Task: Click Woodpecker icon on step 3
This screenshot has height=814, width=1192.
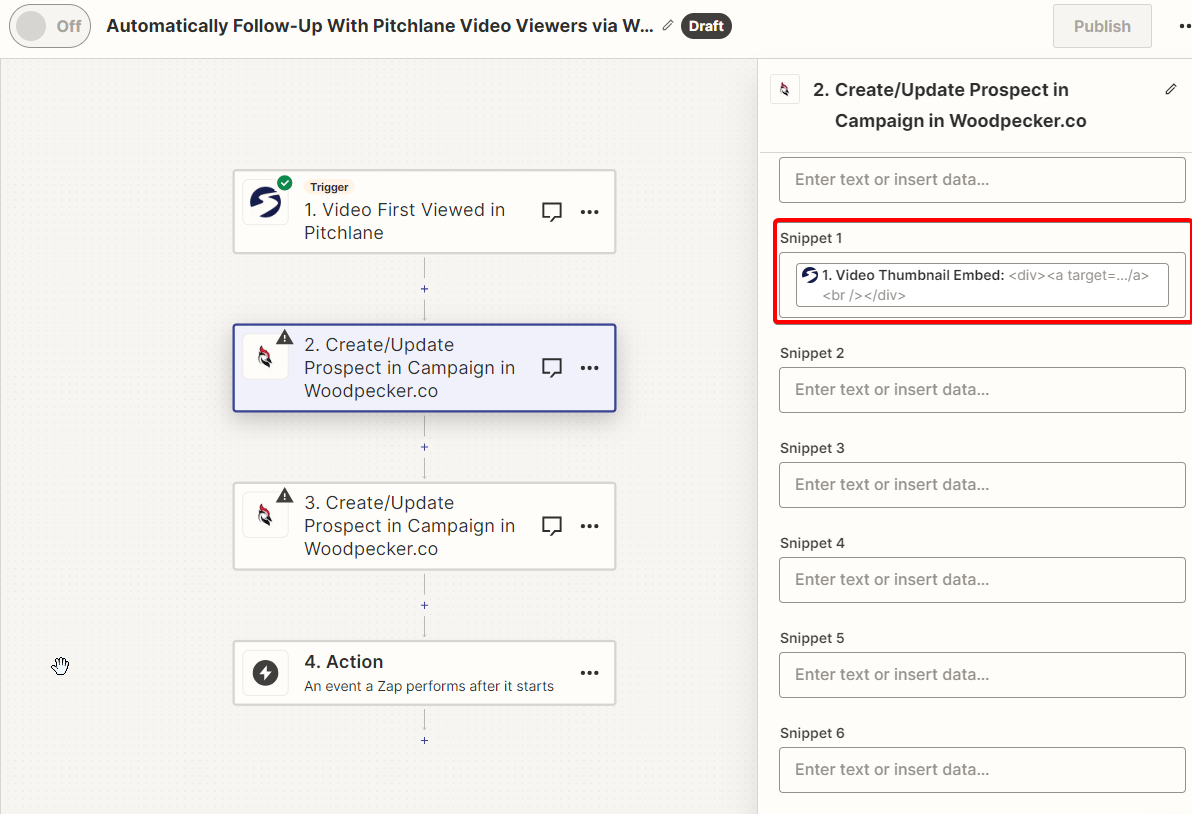Action: [265, 515]
